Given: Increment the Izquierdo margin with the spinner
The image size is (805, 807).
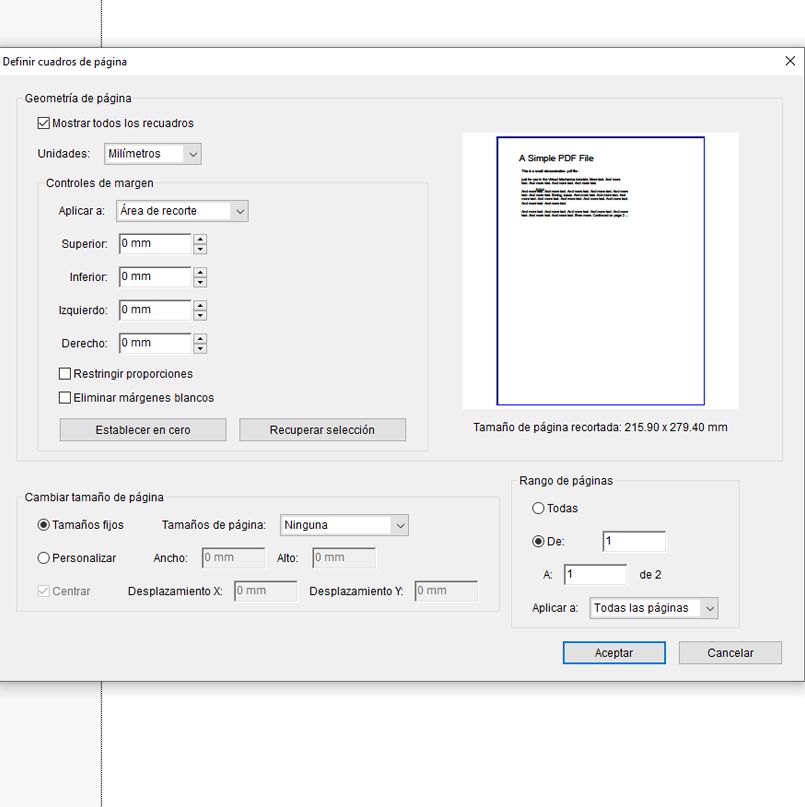Looking at the screenshot, I should click(202, 305).
